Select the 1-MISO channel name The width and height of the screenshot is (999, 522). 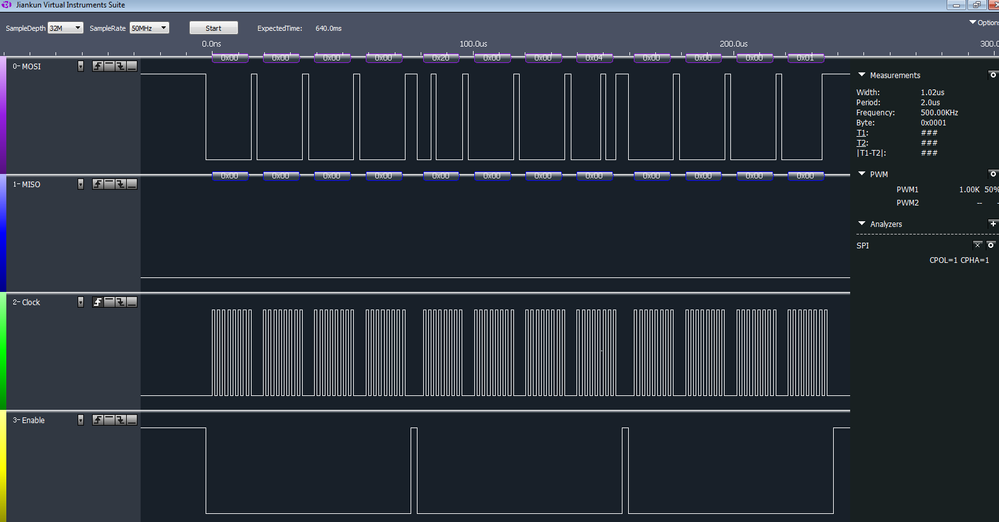[27, 184]
